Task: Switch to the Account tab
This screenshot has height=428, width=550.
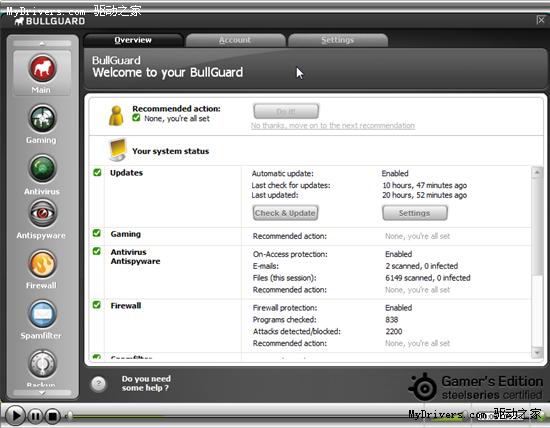Action: point(235,40)
